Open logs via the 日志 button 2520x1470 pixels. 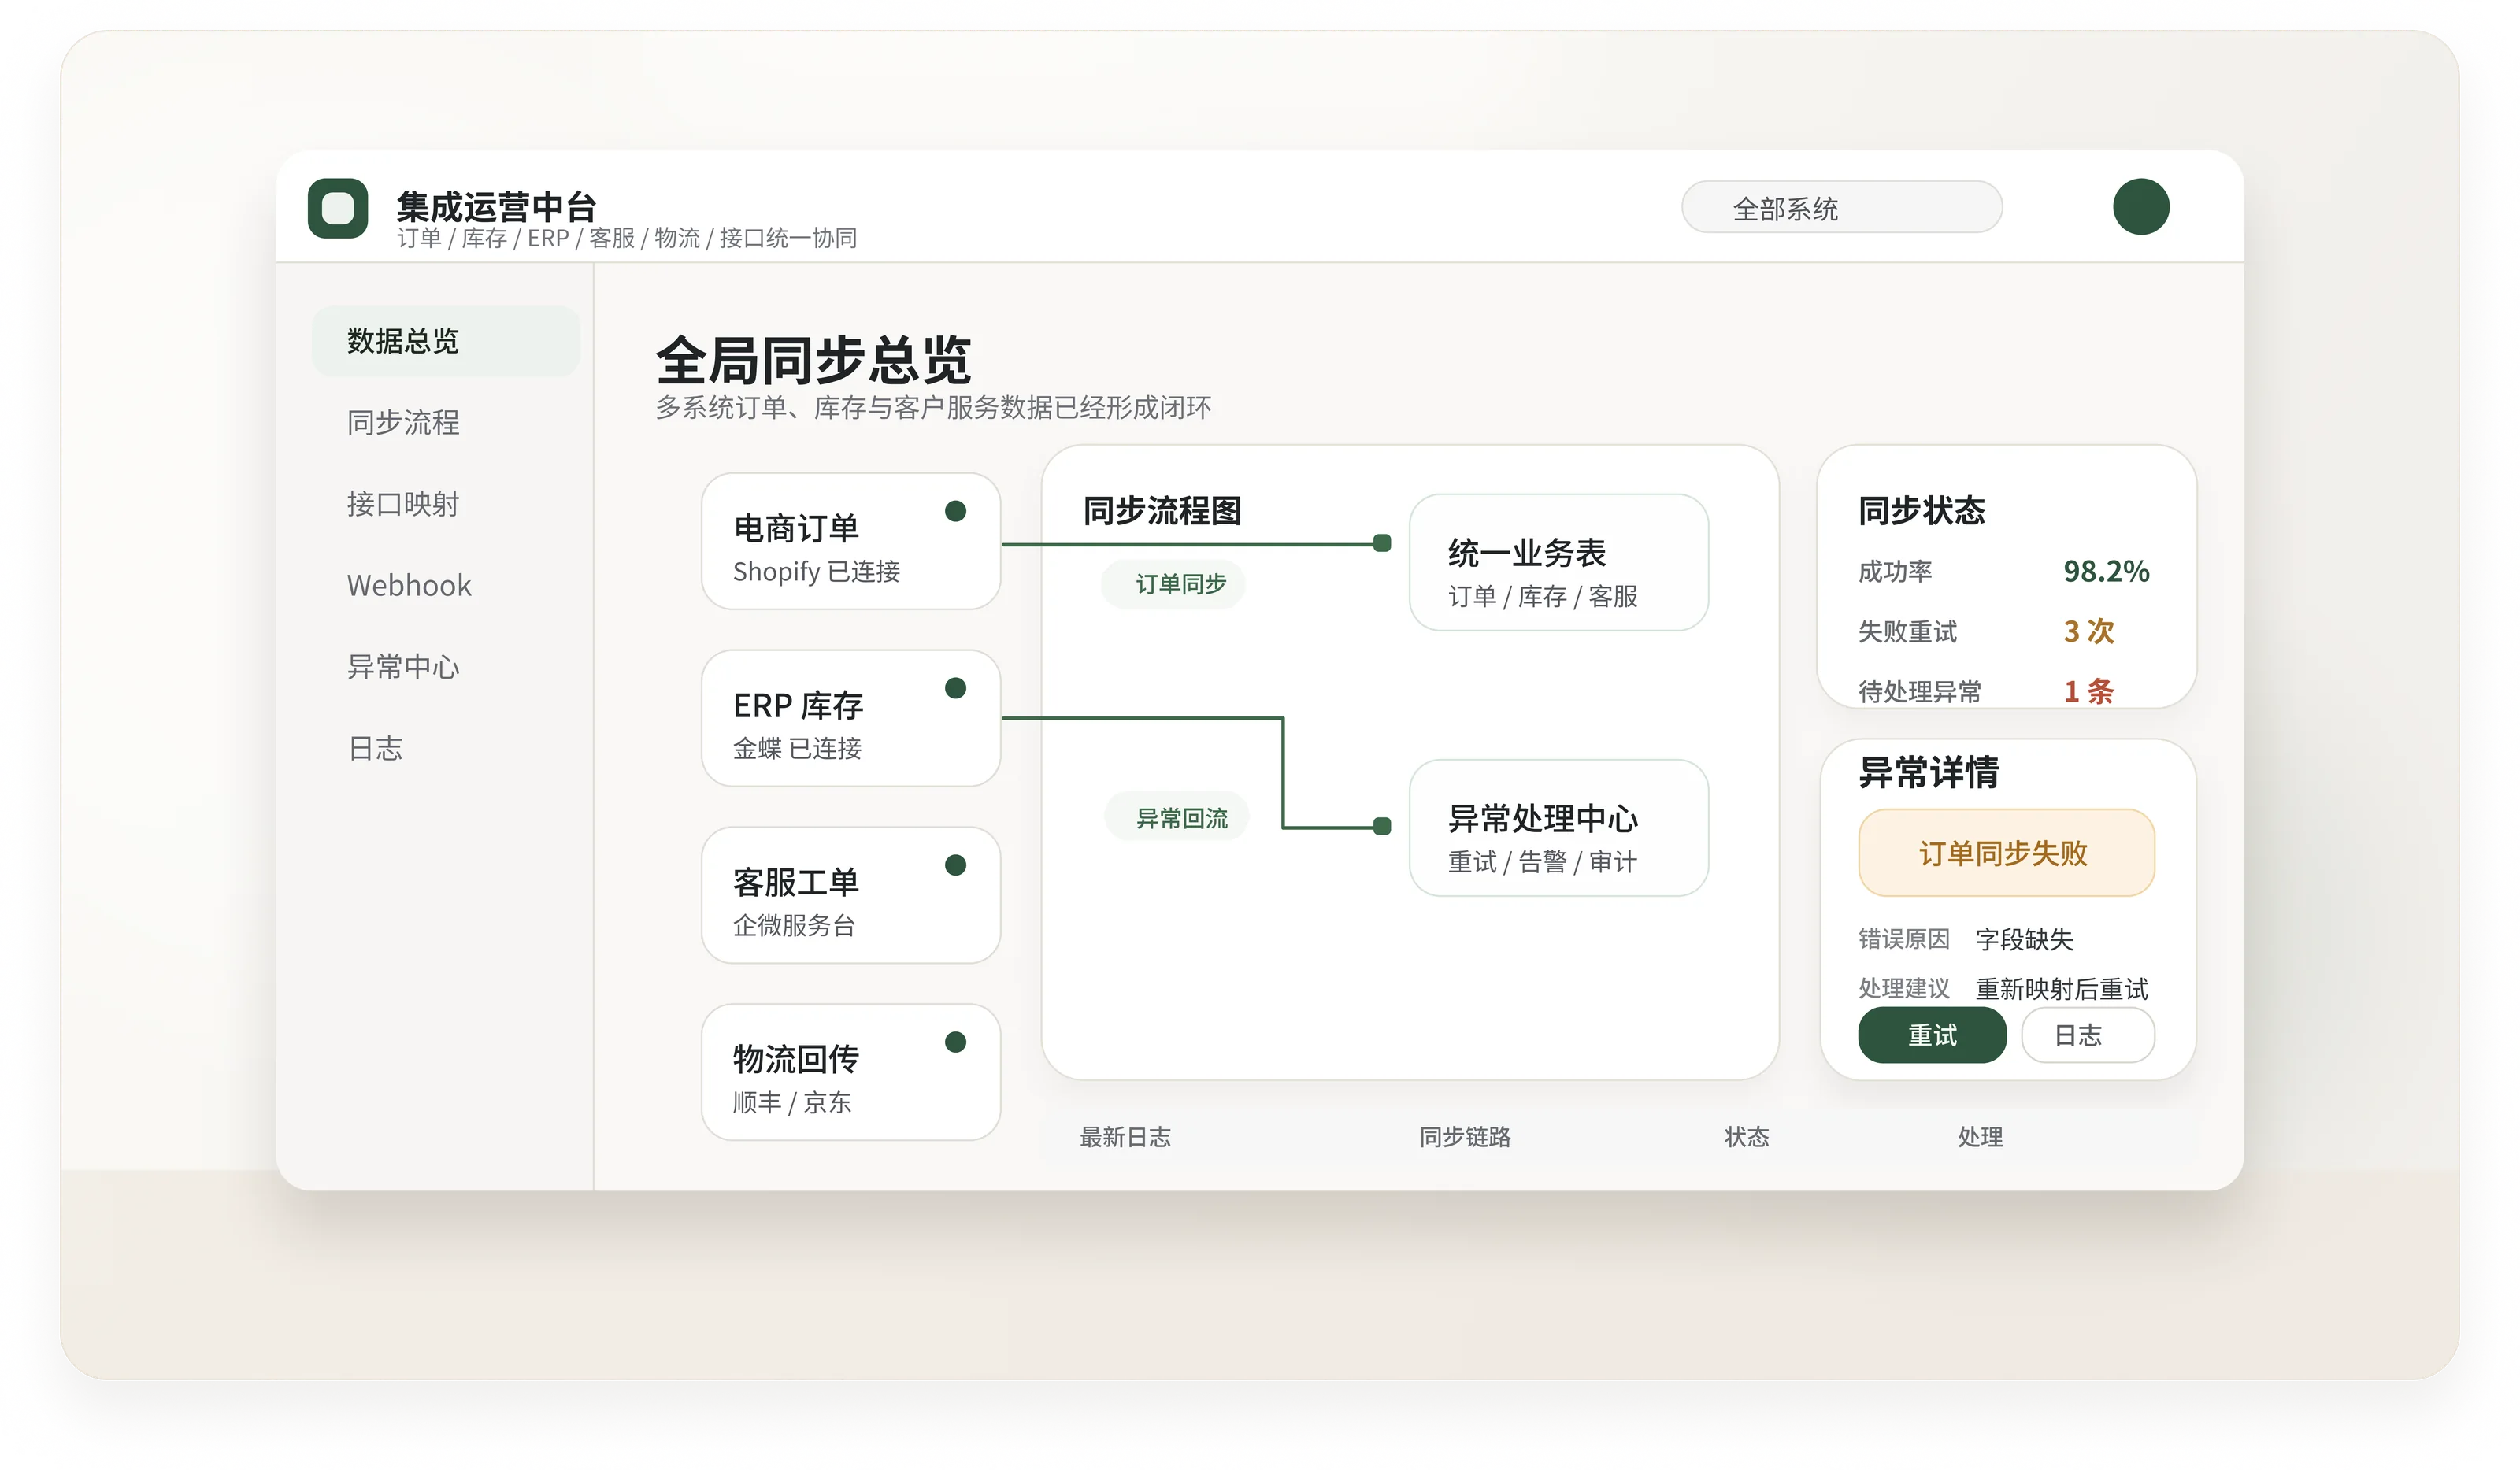2086,1035
